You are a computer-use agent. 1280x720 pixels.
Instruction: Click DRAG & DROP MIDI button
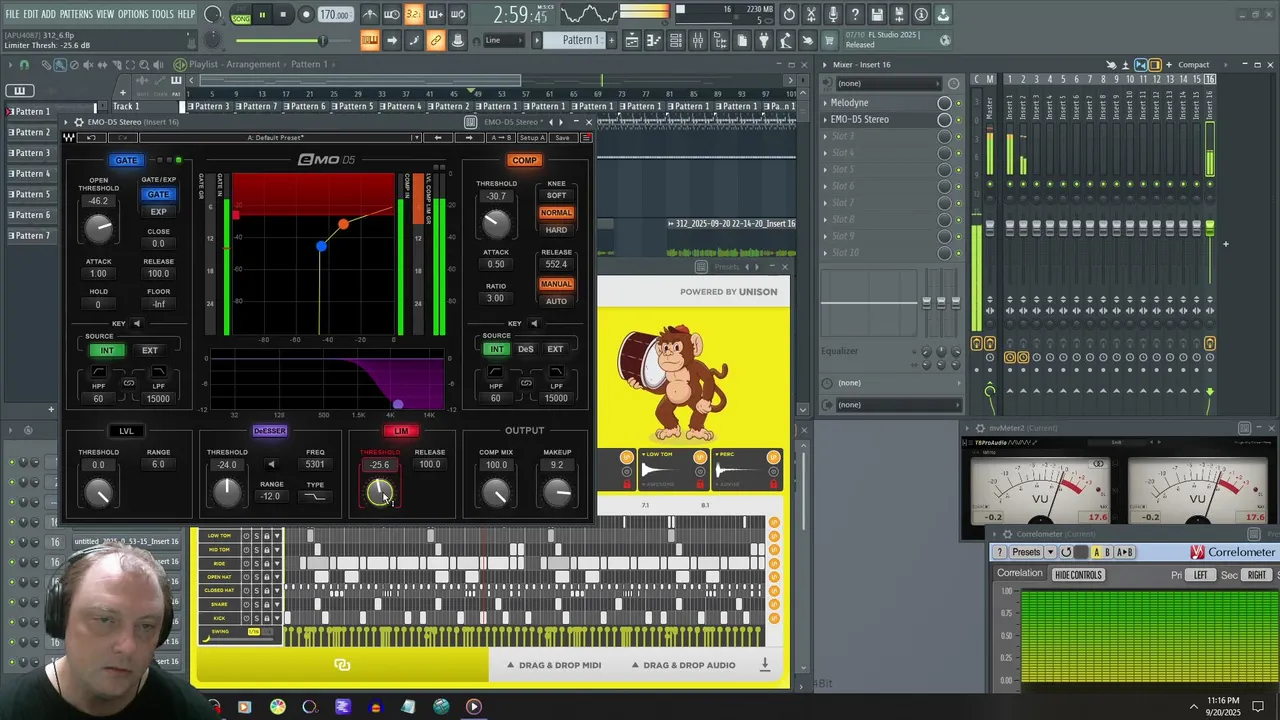tap(553, 665)
